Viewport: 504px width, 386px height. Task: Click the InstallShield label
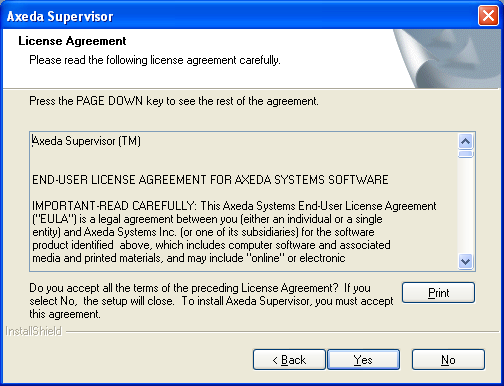pos(34,331)
